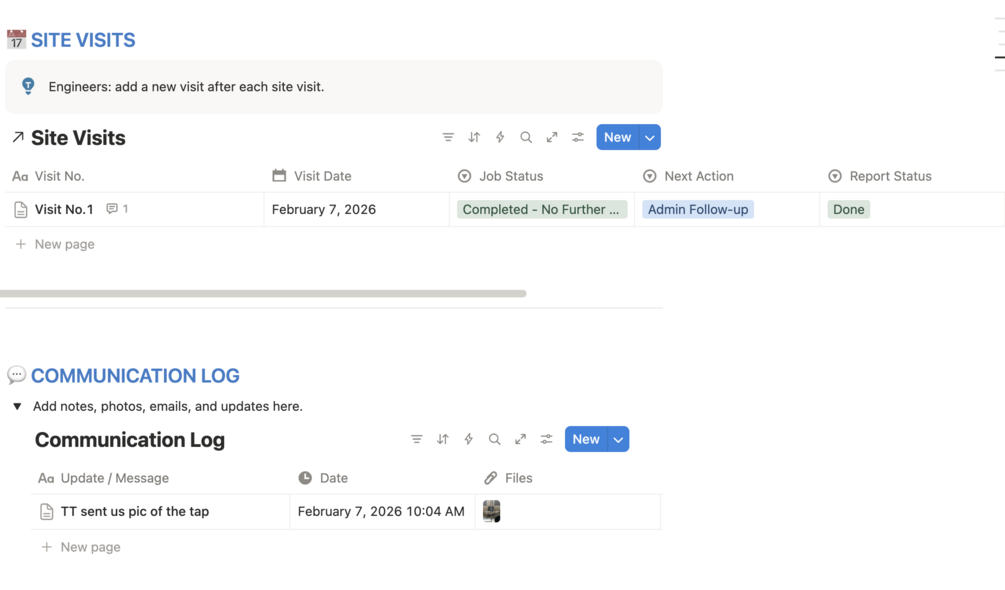Open the Communication Log view settings
The image size is (1005, 590).
546,439
